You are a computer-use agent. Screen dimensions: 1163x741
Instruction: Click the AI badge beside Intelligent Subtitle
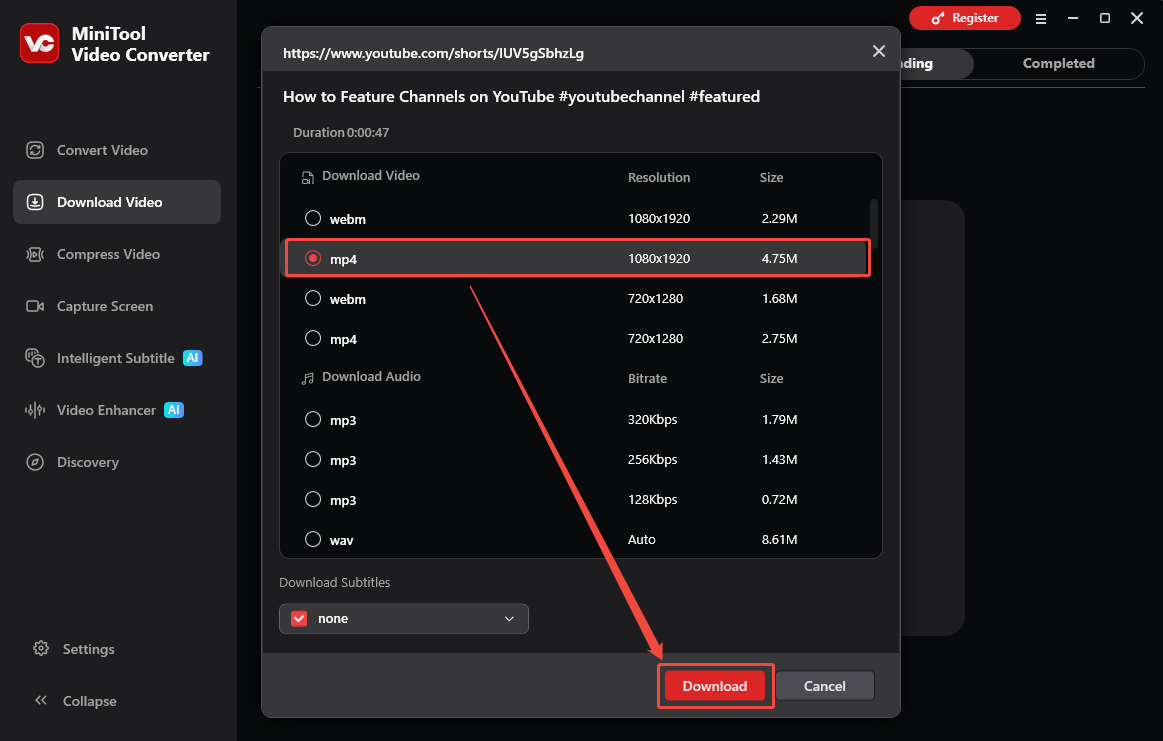(193, 358)
